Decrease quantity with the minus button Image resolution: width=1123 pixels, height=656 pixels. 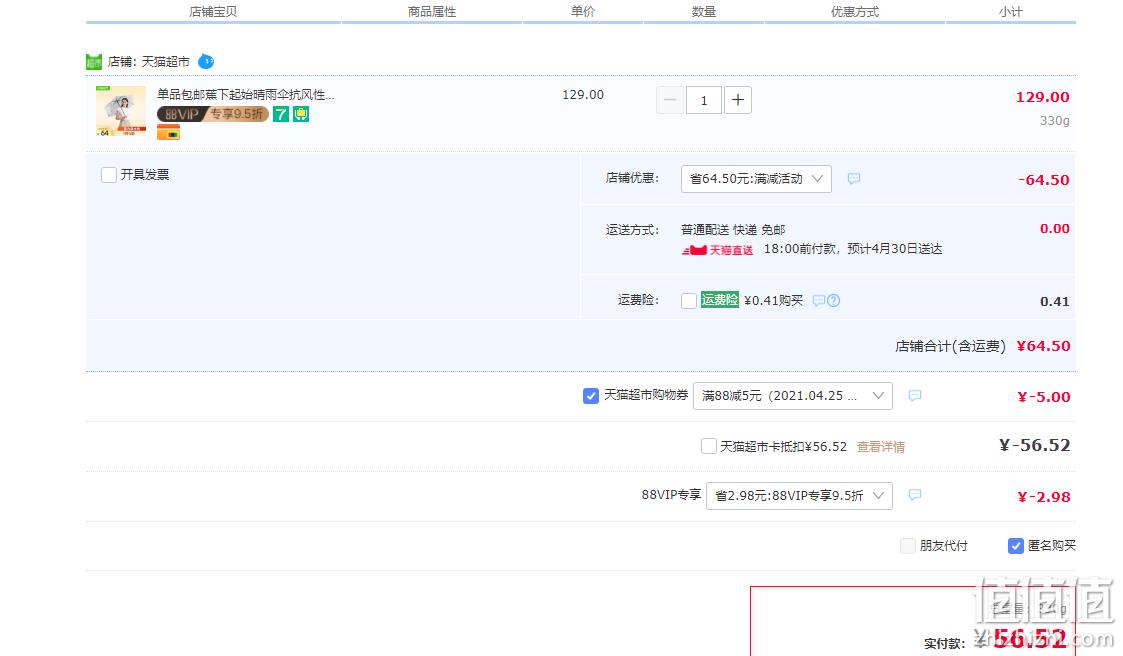pyautogui.click(x=670, y=100)
